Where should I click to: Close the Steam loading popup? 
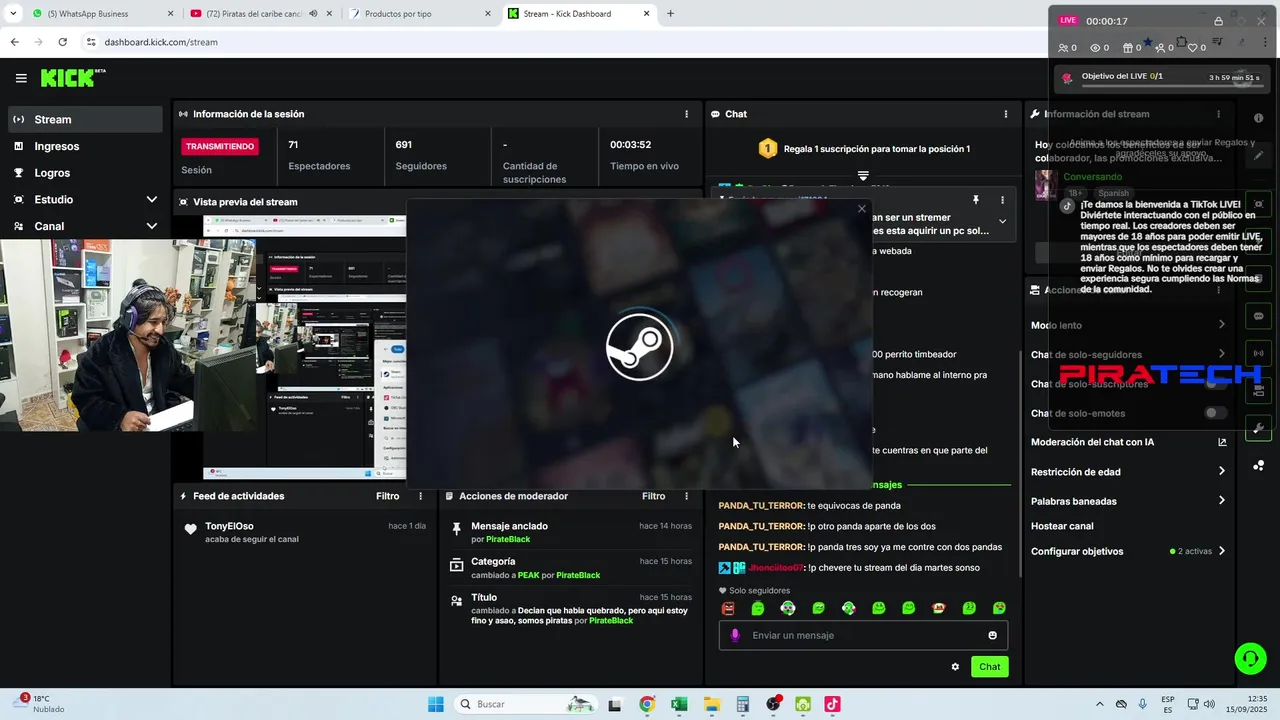click(862, 209)
